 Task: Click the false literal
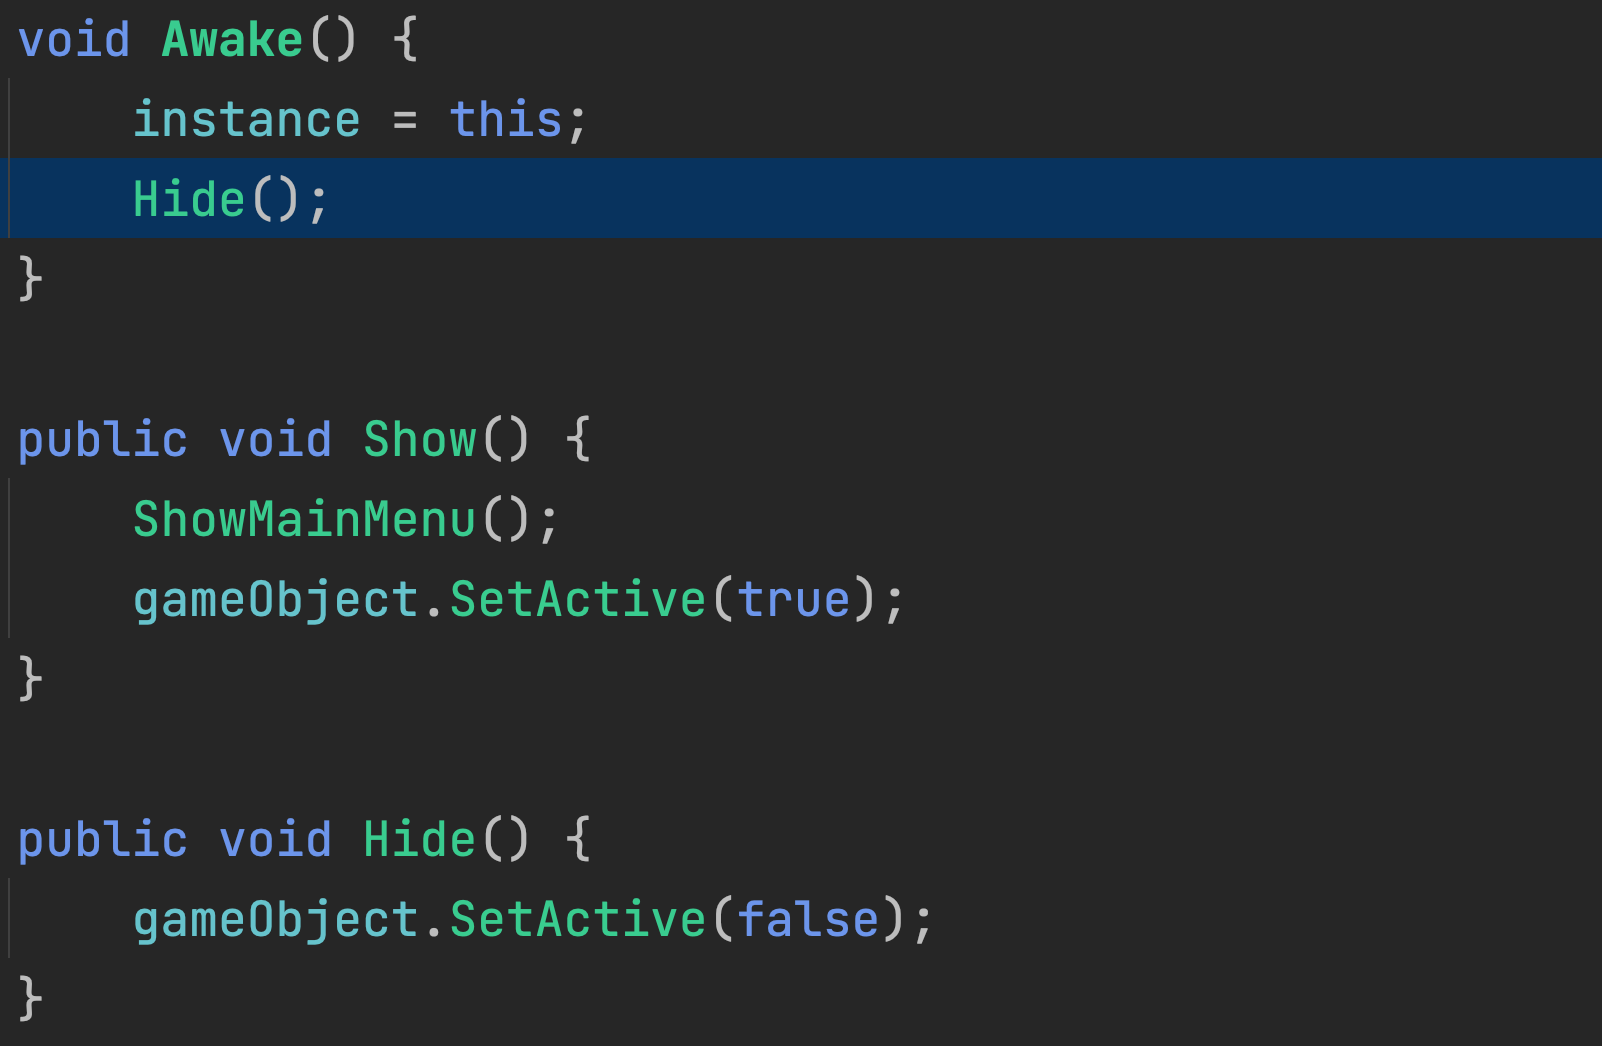tap(808, 921)
